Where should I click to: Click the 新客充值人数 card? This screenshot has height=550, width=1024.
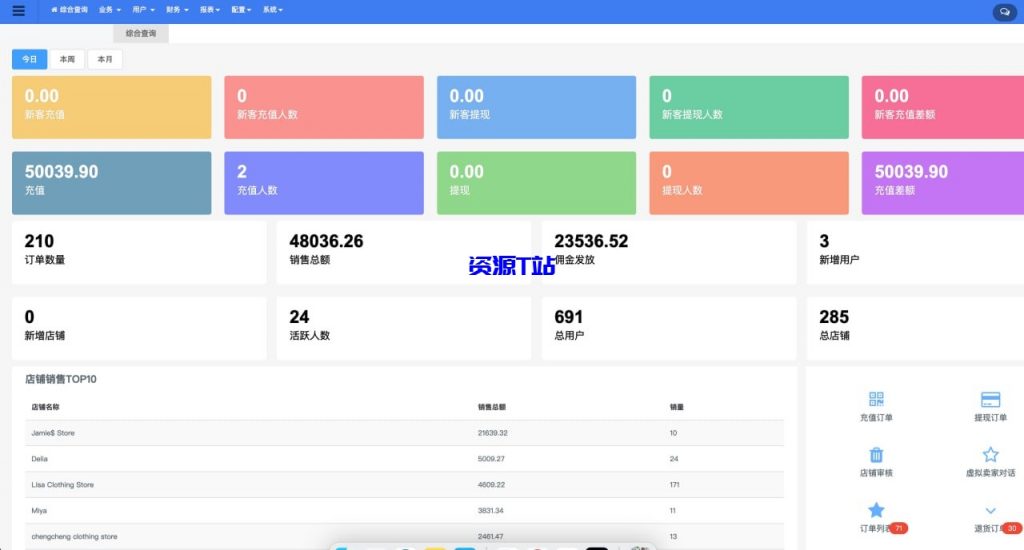(324, 107)
